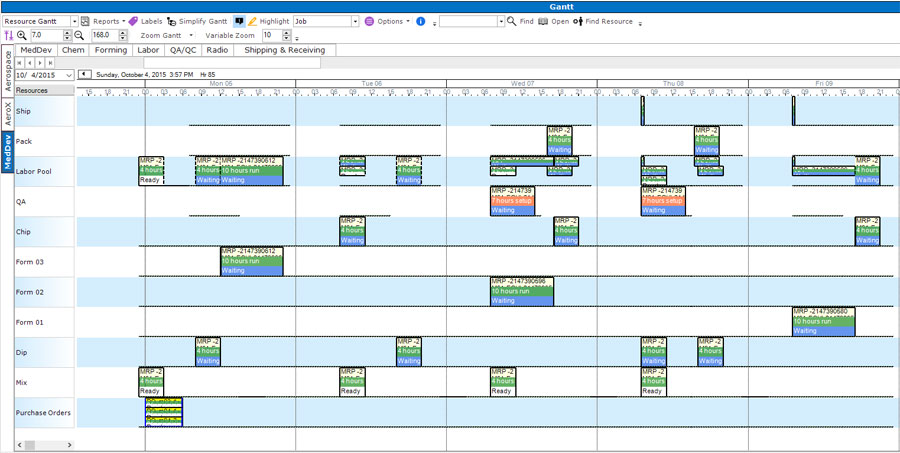This screenshot has height=453, width=900.
Task: Click the Find Resource person icon
Action: coord(579,21)
